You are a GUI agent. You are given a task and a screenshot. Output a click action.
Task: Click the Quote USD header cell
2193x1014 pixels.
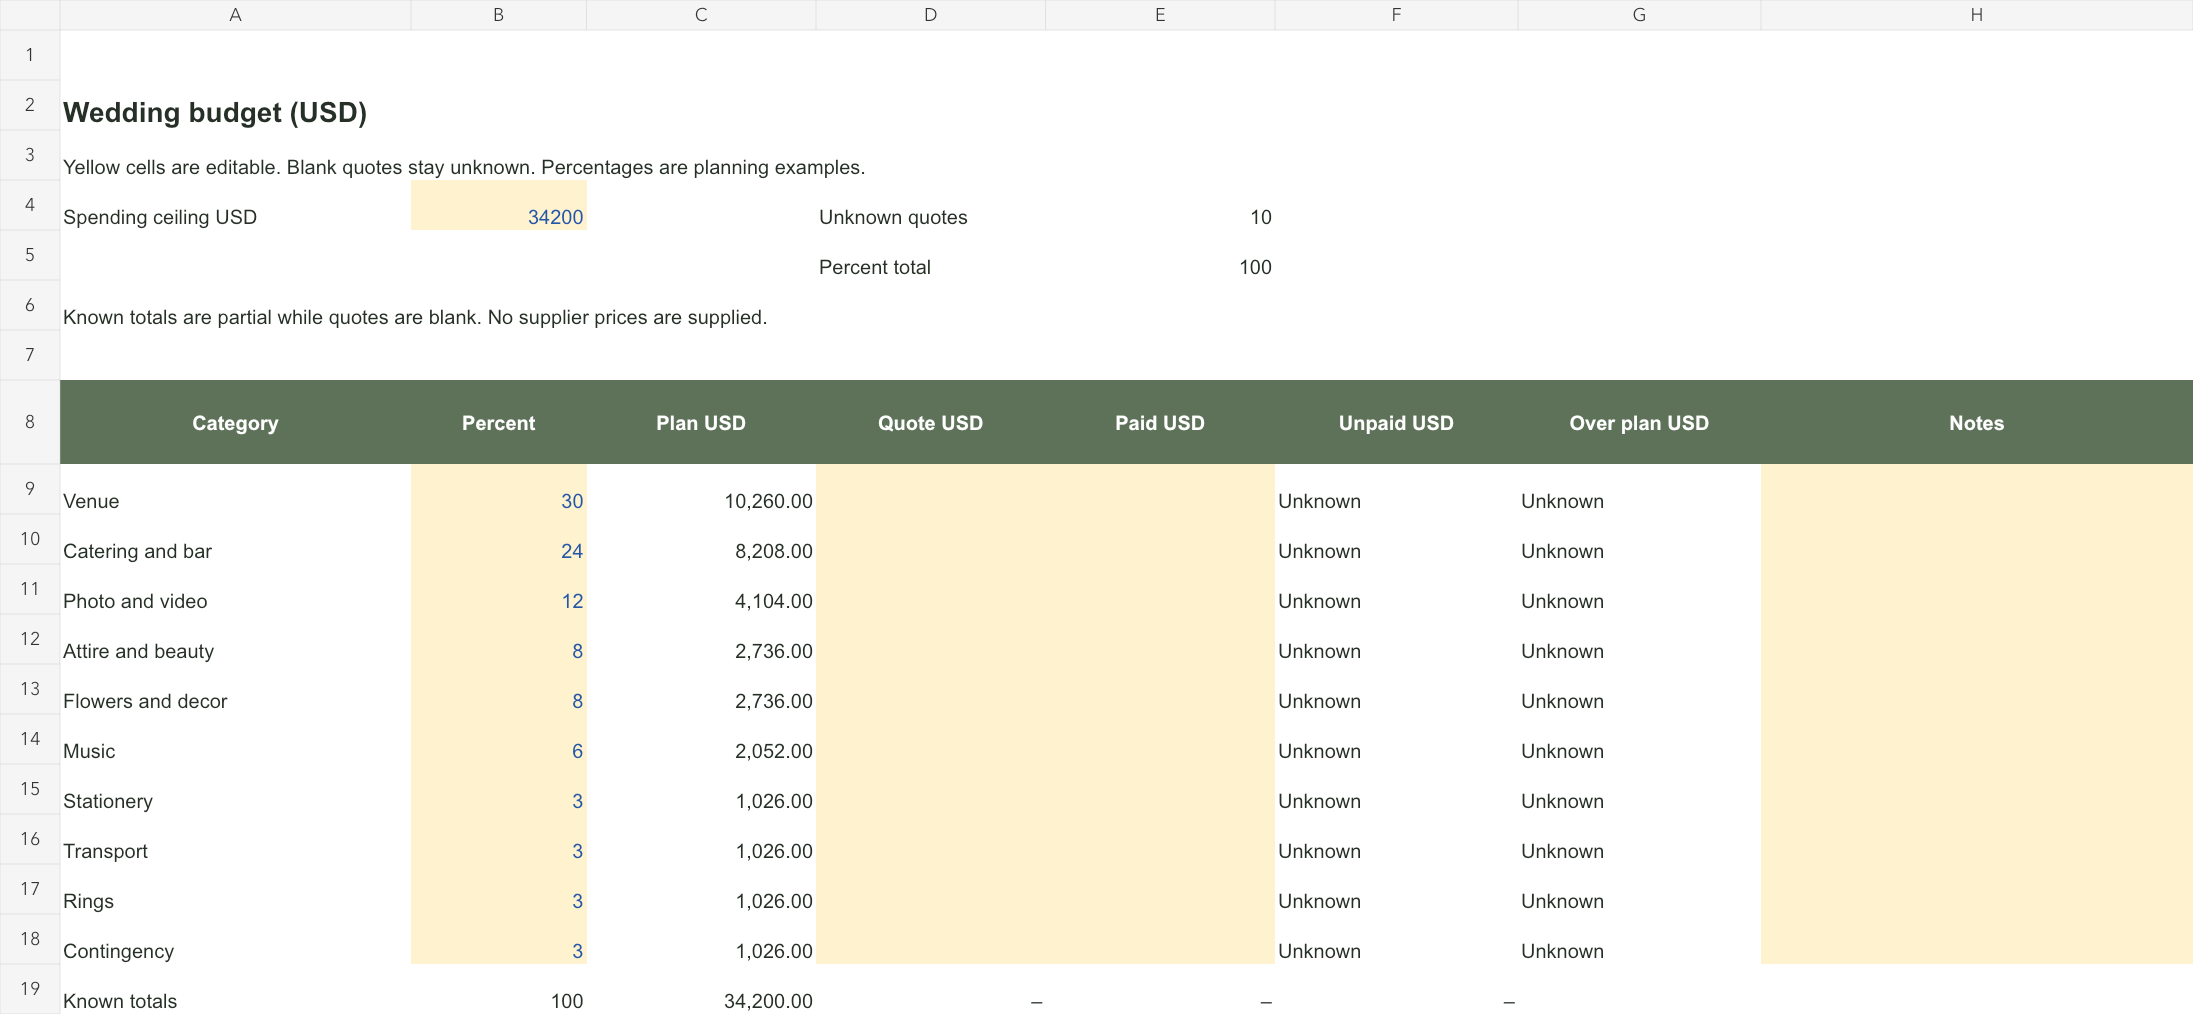click(x=930, y=422)
